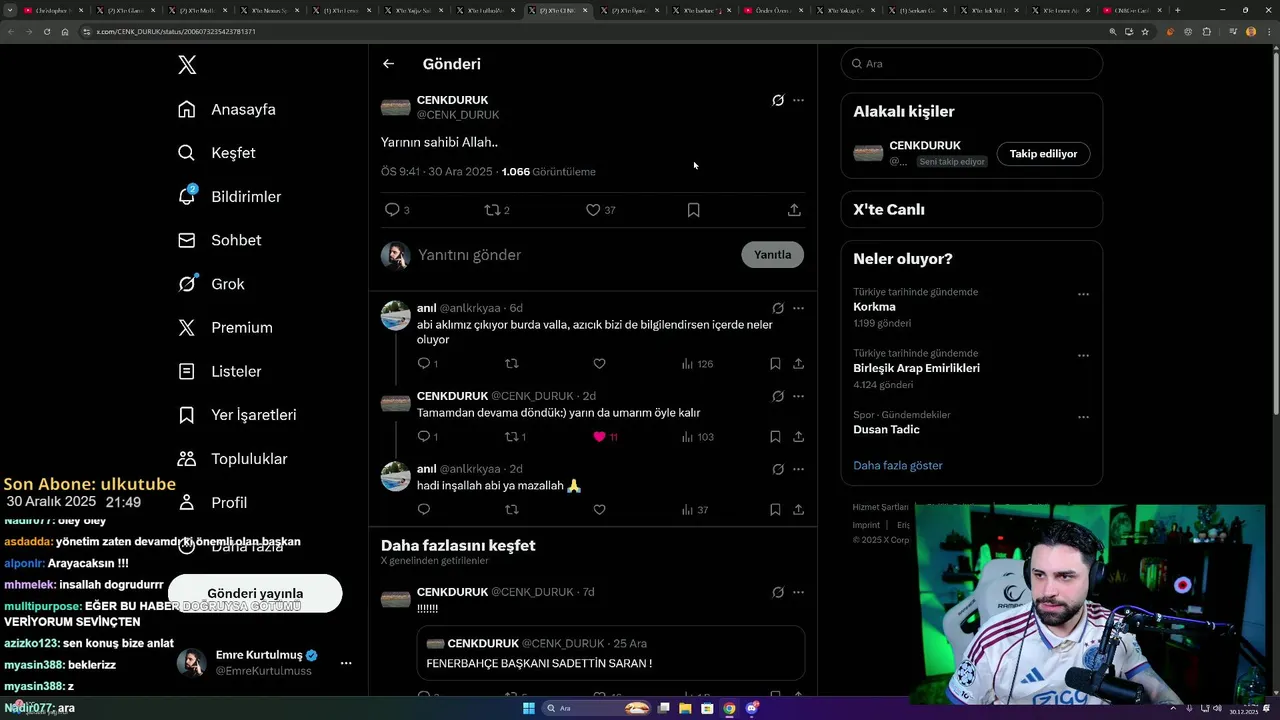Bookmark anıl's "hadi inşallah abi" reply
The height and width of the screenshot is (720, 1280).
point(775,510)
